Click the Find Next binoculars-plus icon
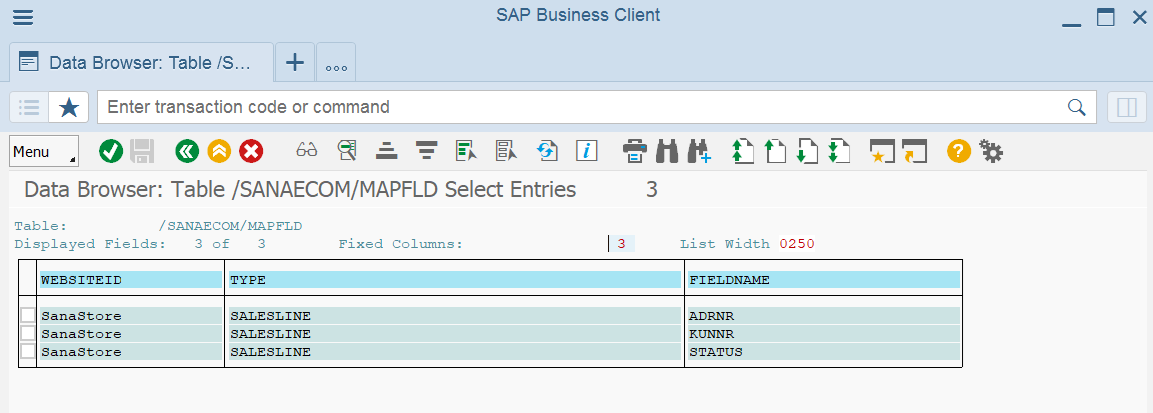This screenshot has width=1153, height=413. tap(699, 151)
